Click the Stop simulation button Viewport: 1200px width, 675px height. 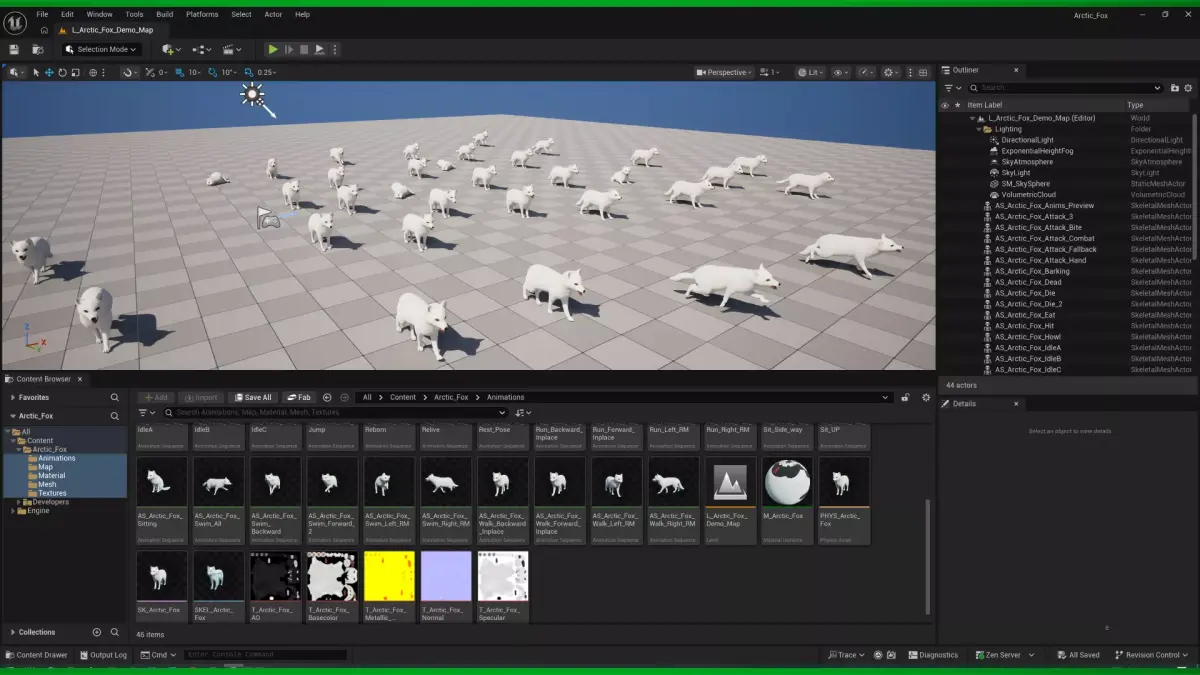pos(304,49)
